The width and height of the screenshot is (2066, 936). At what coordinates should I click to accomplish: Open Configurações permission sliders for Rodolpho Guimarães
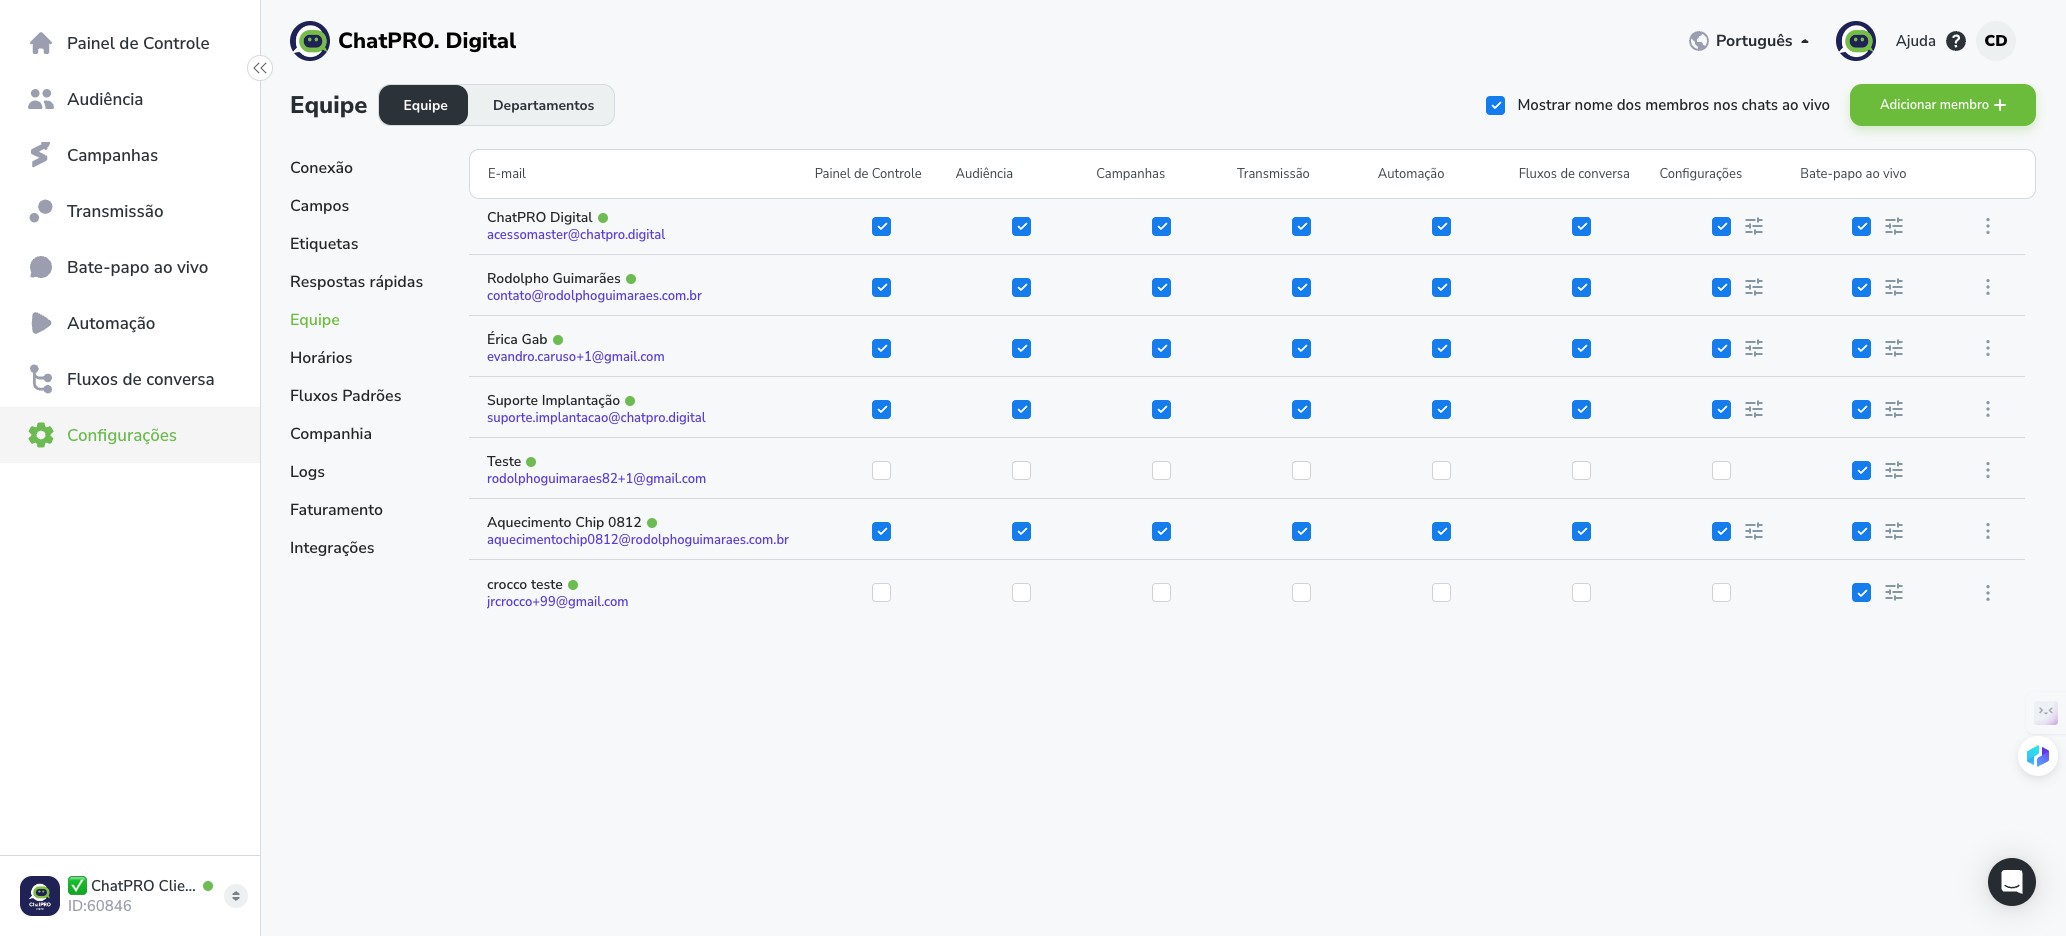1754,288
